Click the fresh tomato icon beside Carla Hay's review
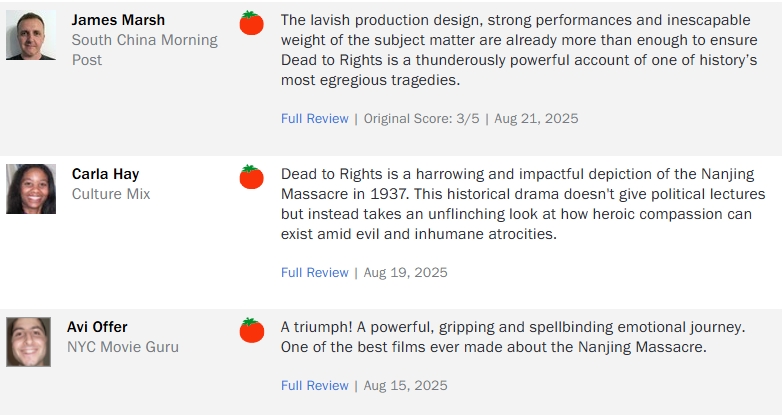 252,177
